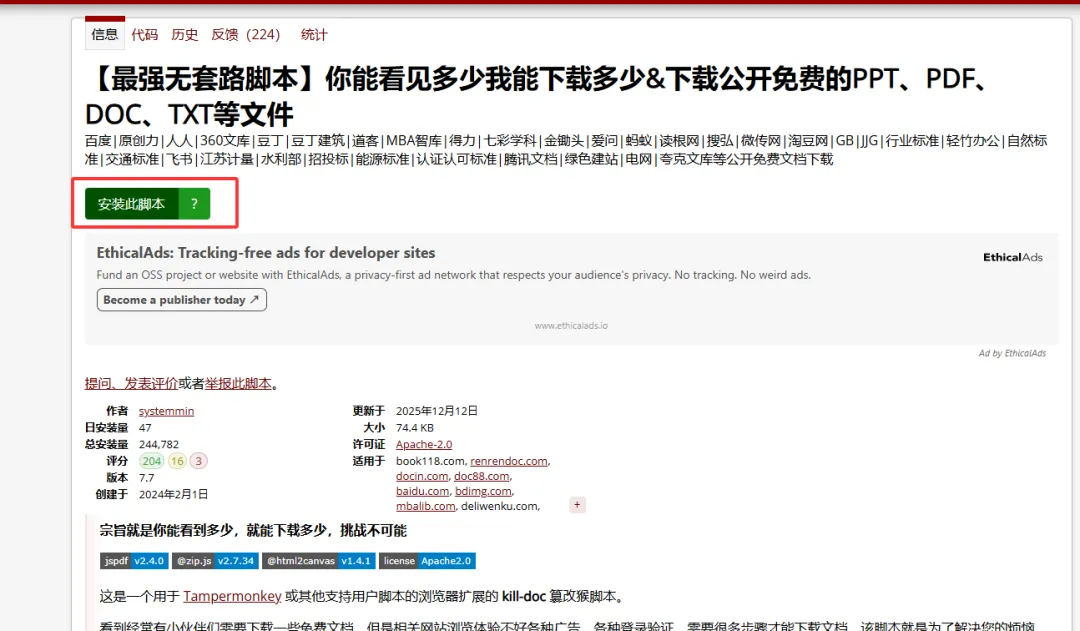
Task: Click the jspdf v2.4.0 badge
Action: click(x=134, y=561)
